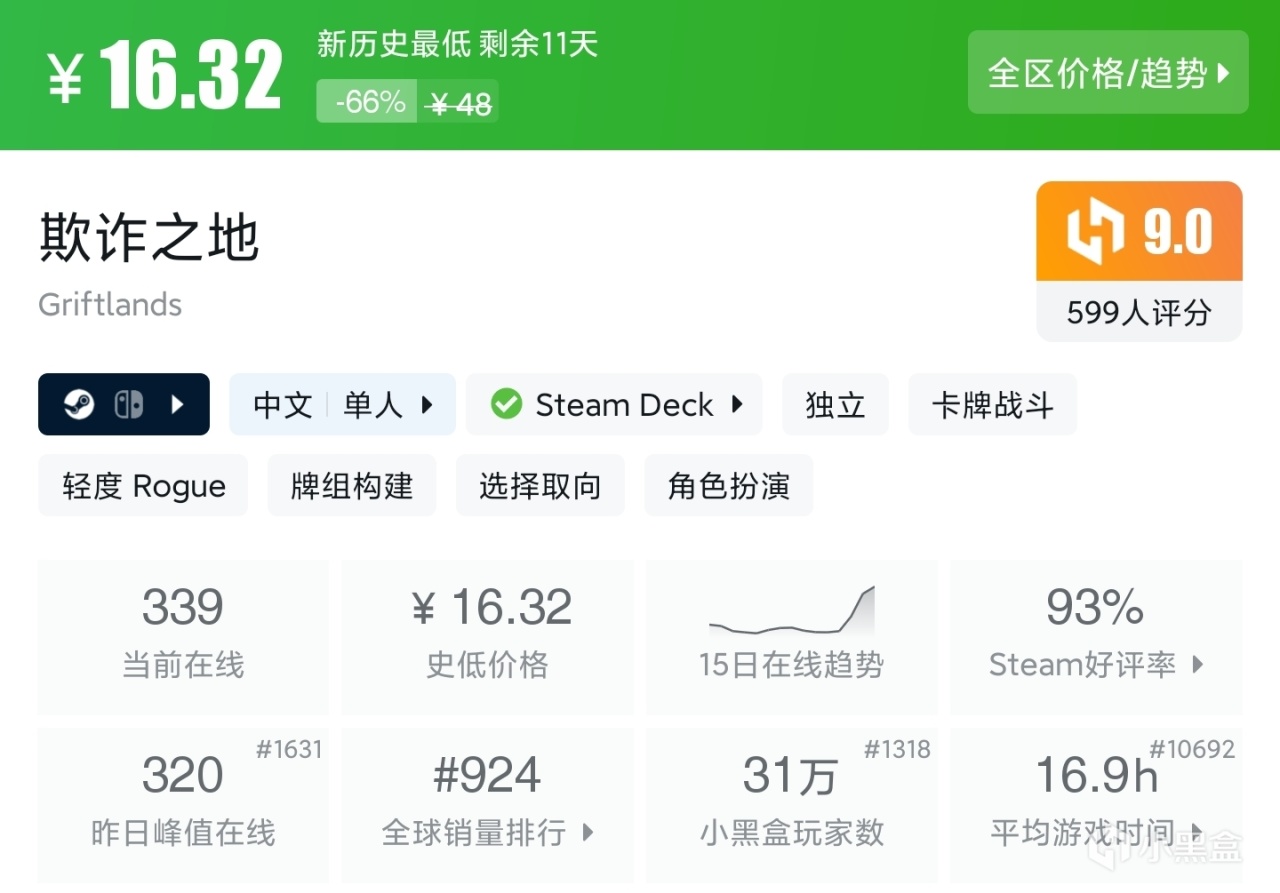Click the green Steam Deck verified checkmark
The image size is (1280, 893).
tap(506, 405)
